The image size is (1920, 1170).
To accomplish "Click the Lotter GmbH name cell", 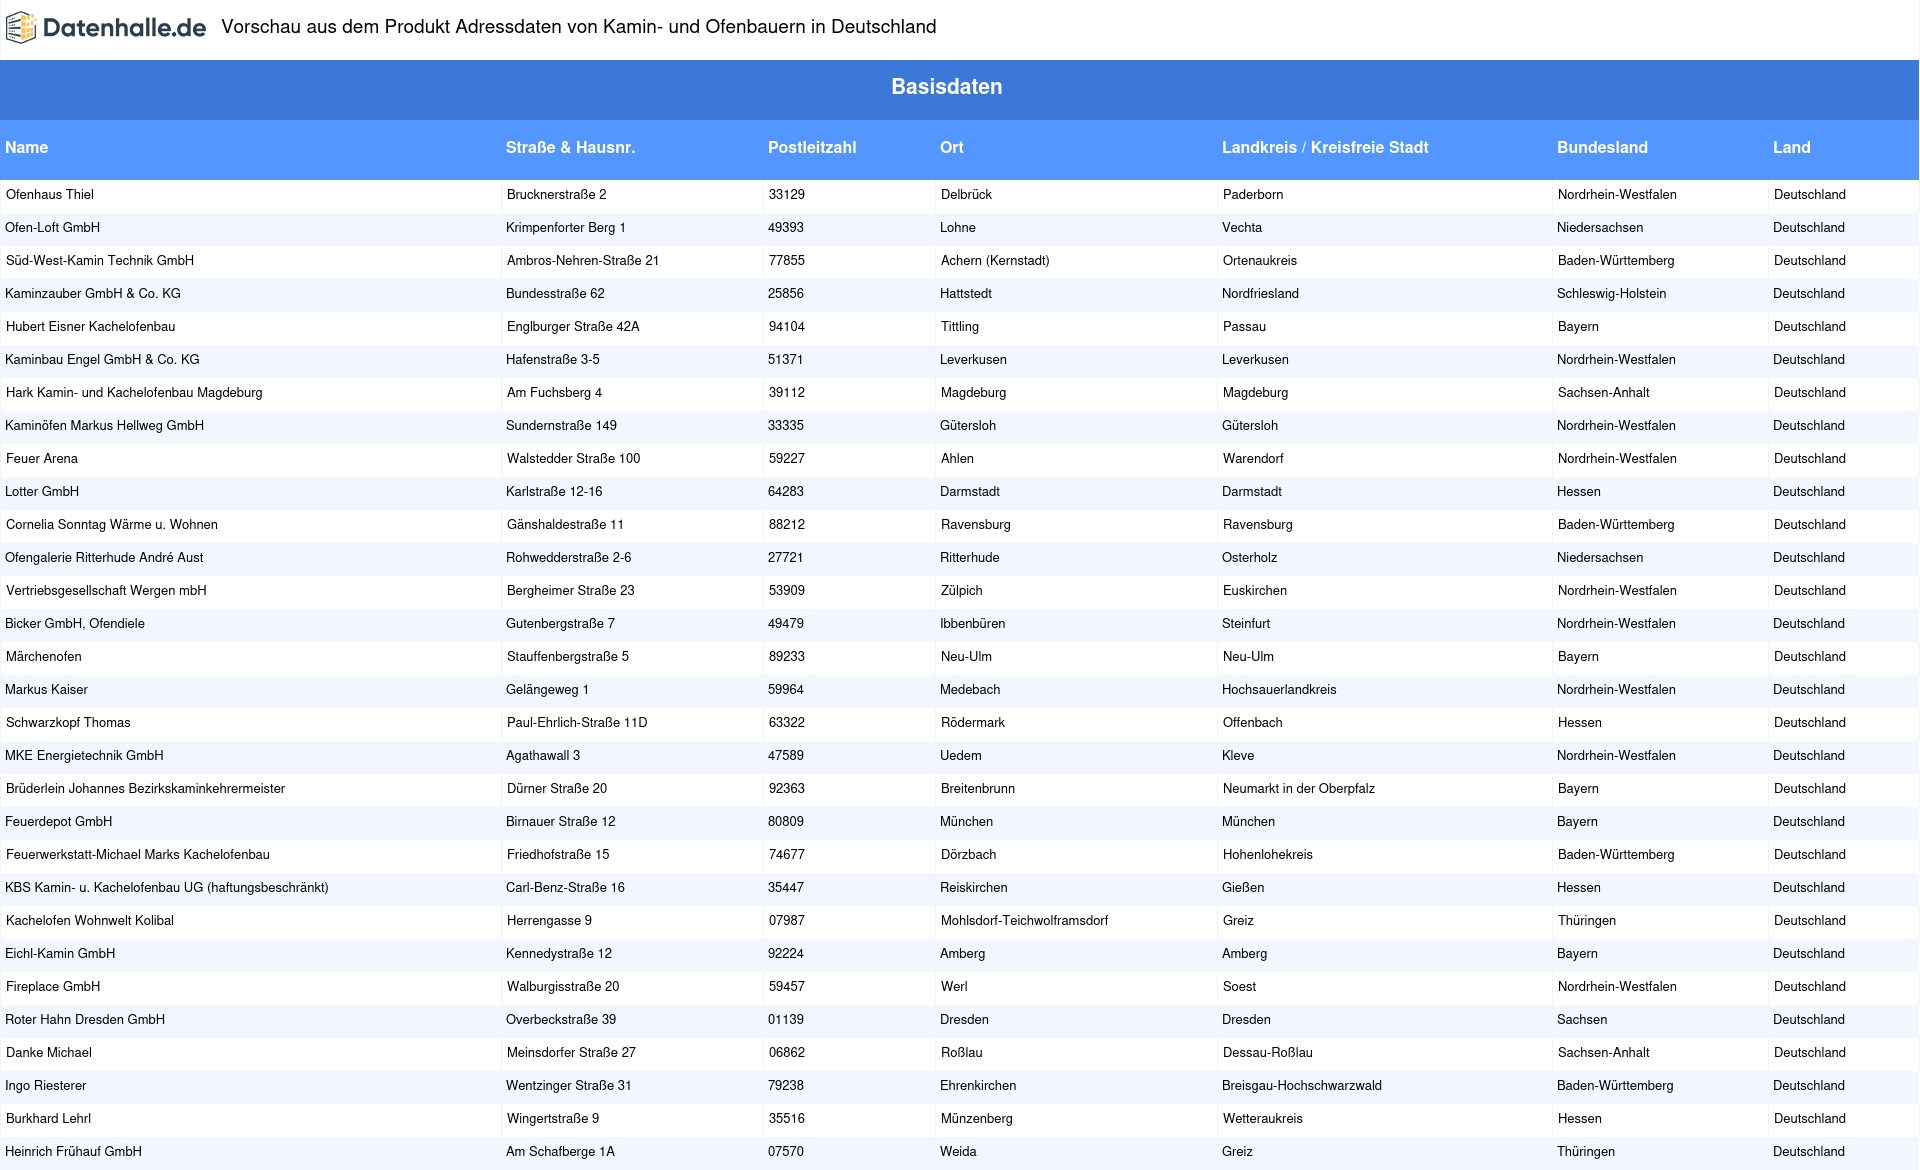I will [42, 492].
